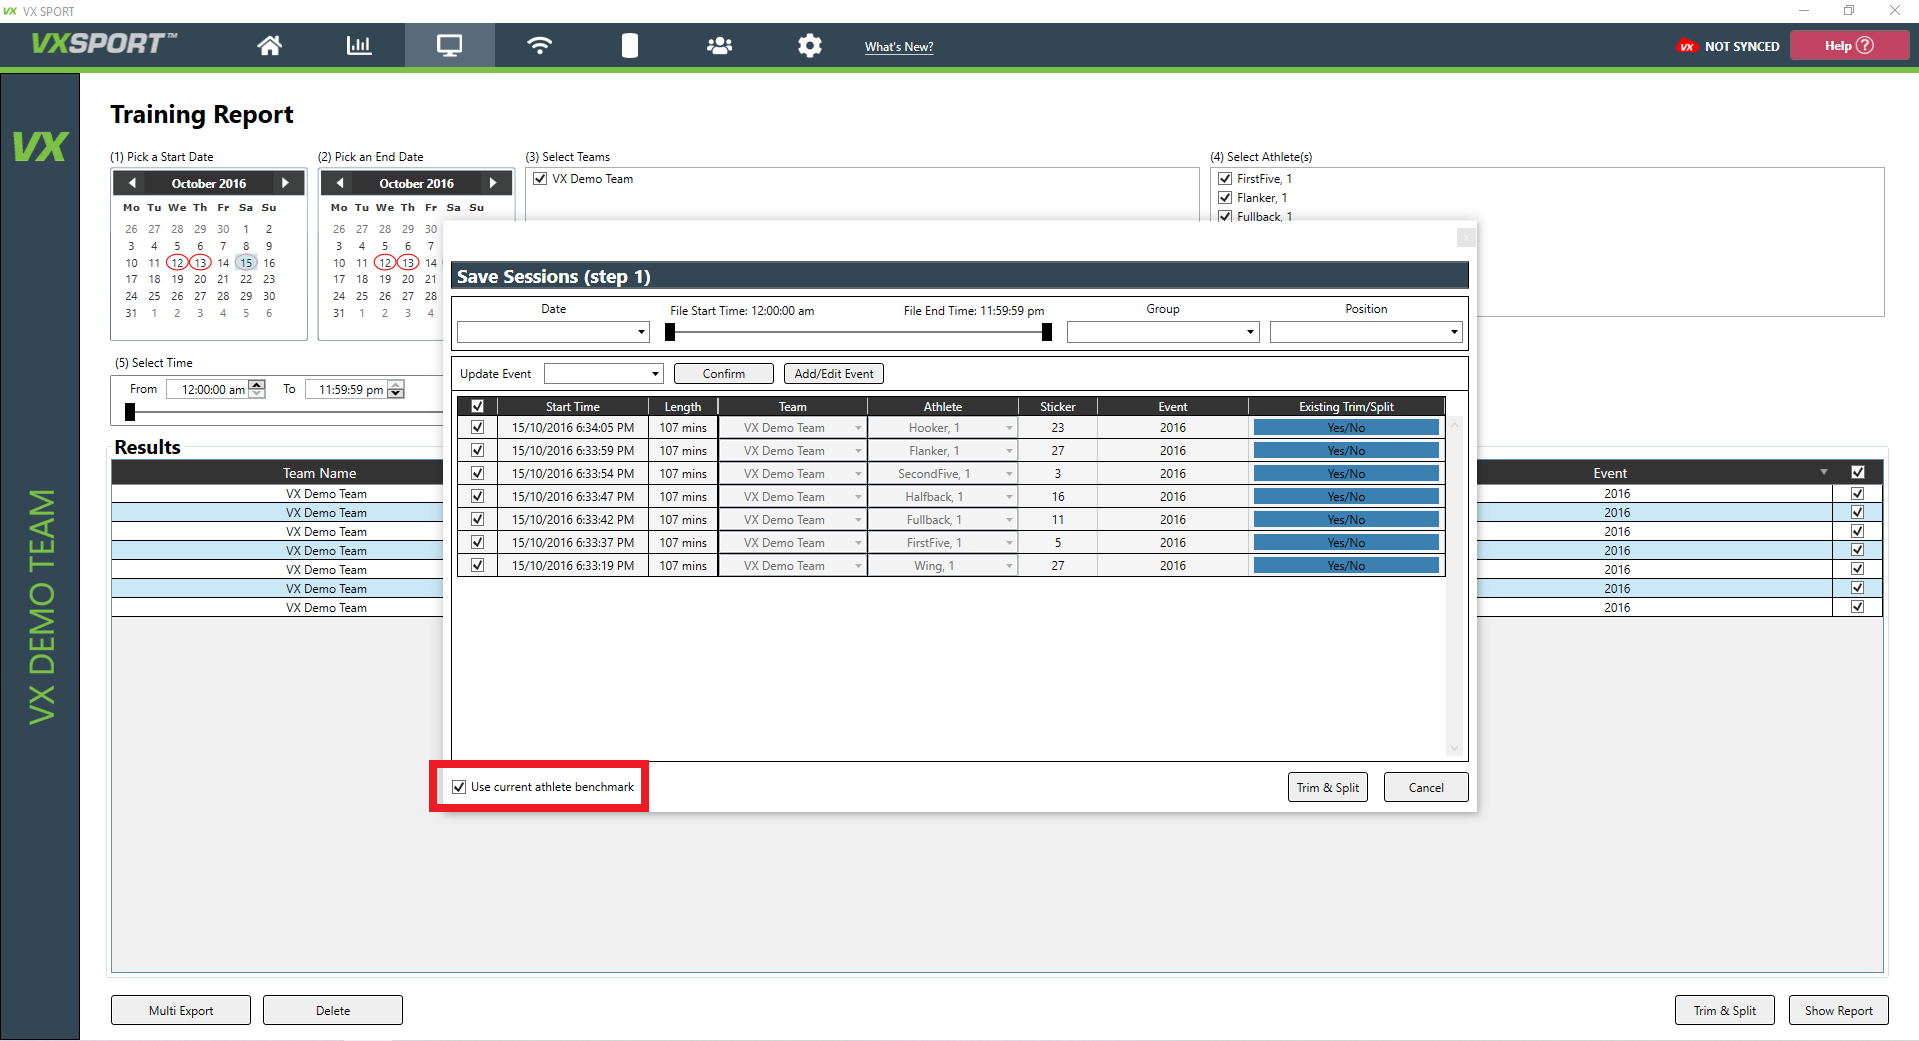The height and width of the screenshot is (1041, 1919).
Task: Sort sessions by Athlete column
Action: pyautogui.click(x=943, y=407)
